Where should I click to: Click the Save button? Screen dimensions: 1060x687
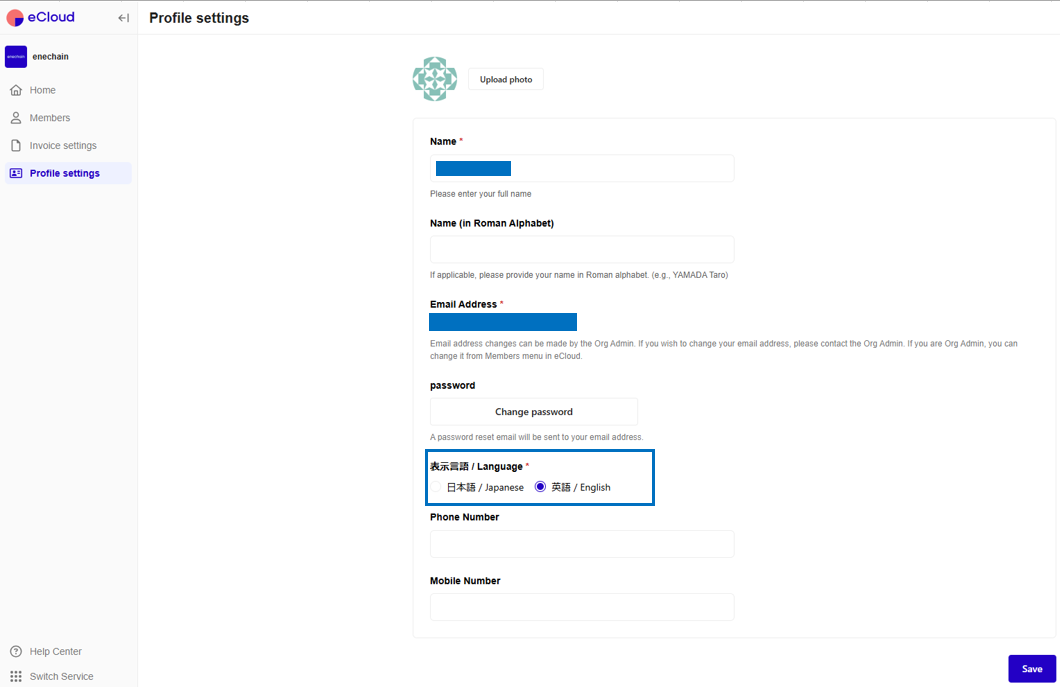(1032, 668)
